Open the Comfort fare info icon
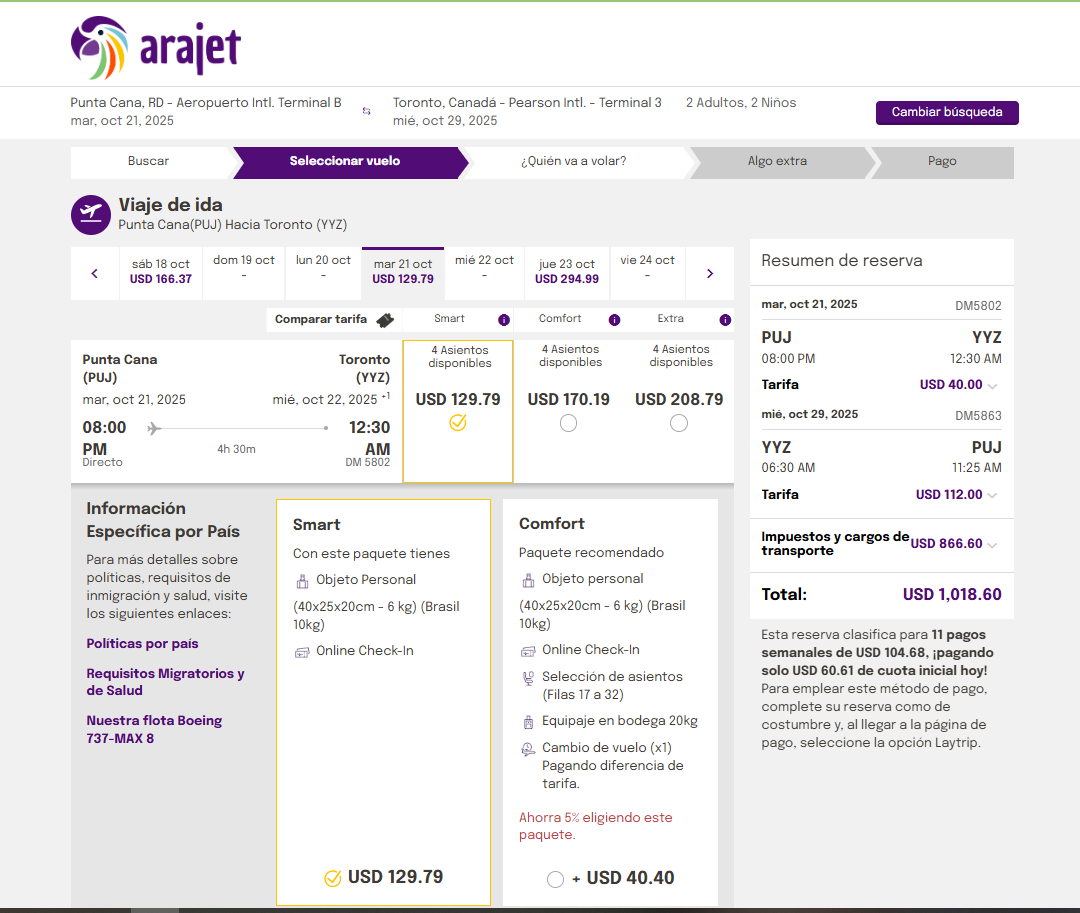1080x913 pixels. click(x=614, y=318)
